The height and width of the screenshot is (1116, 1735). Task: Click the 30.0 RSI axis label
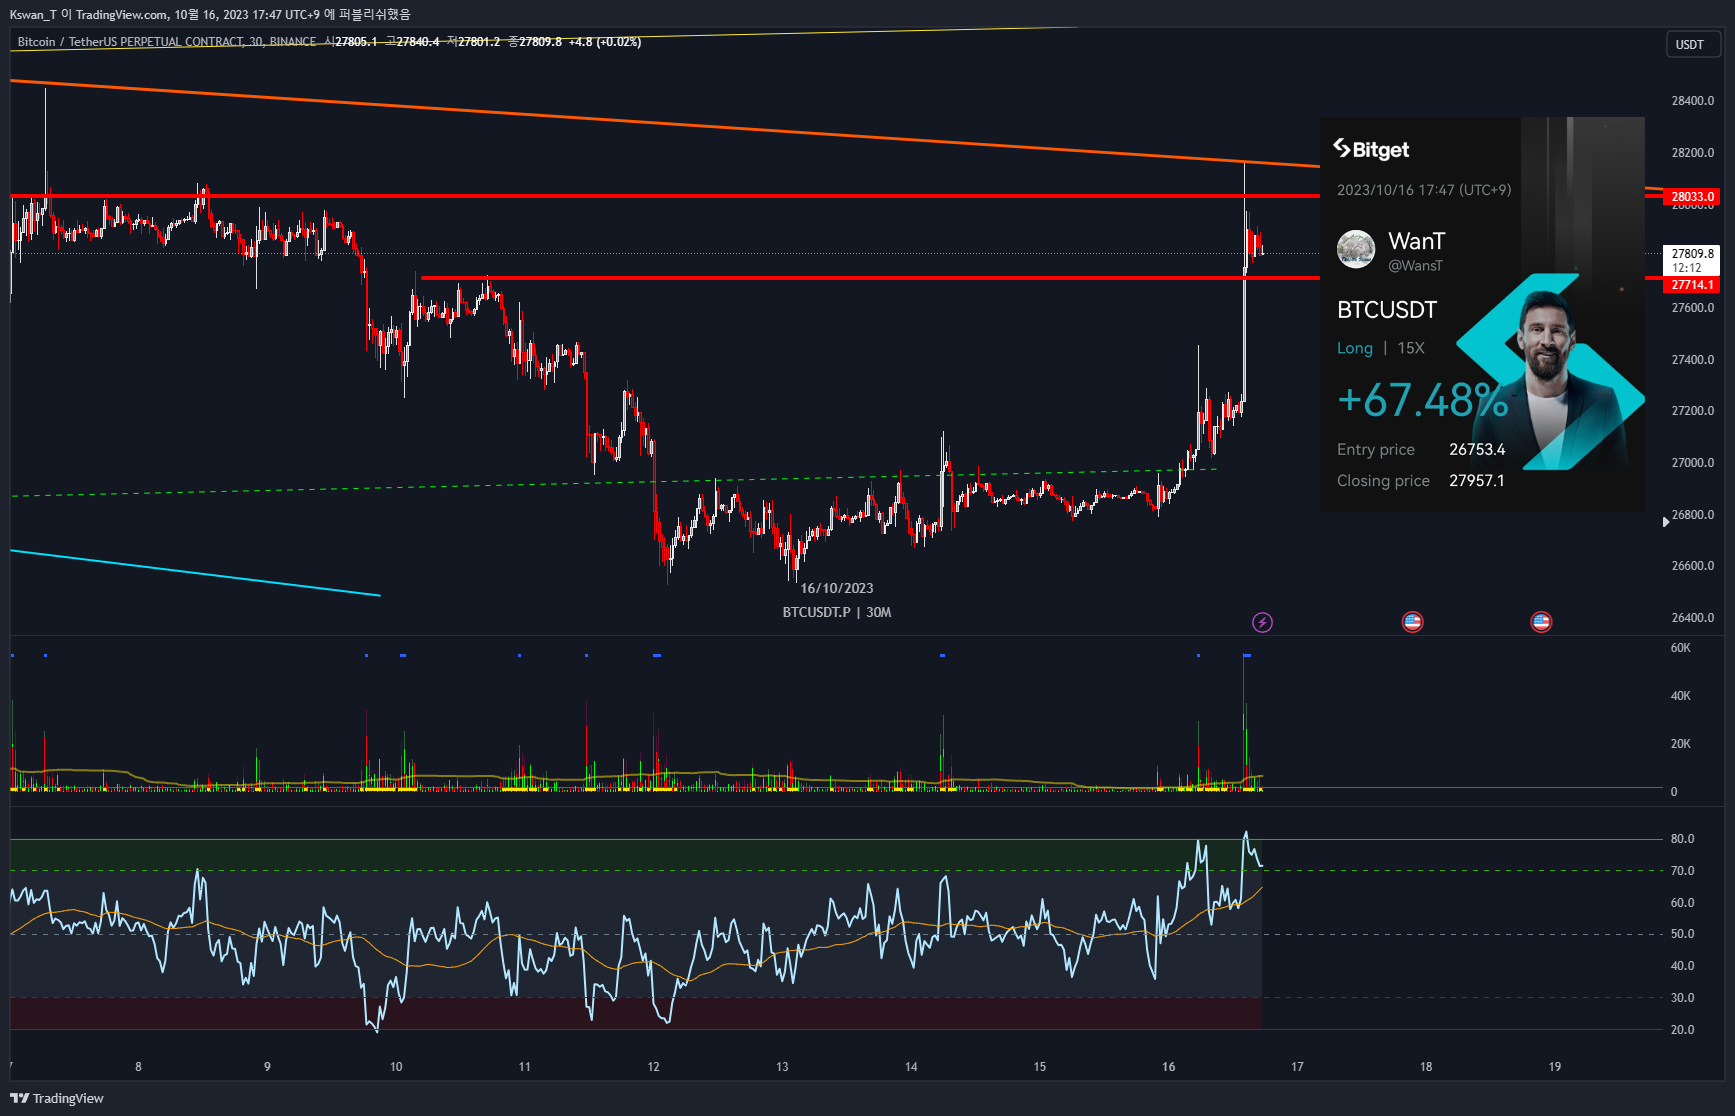point(1683,998)
